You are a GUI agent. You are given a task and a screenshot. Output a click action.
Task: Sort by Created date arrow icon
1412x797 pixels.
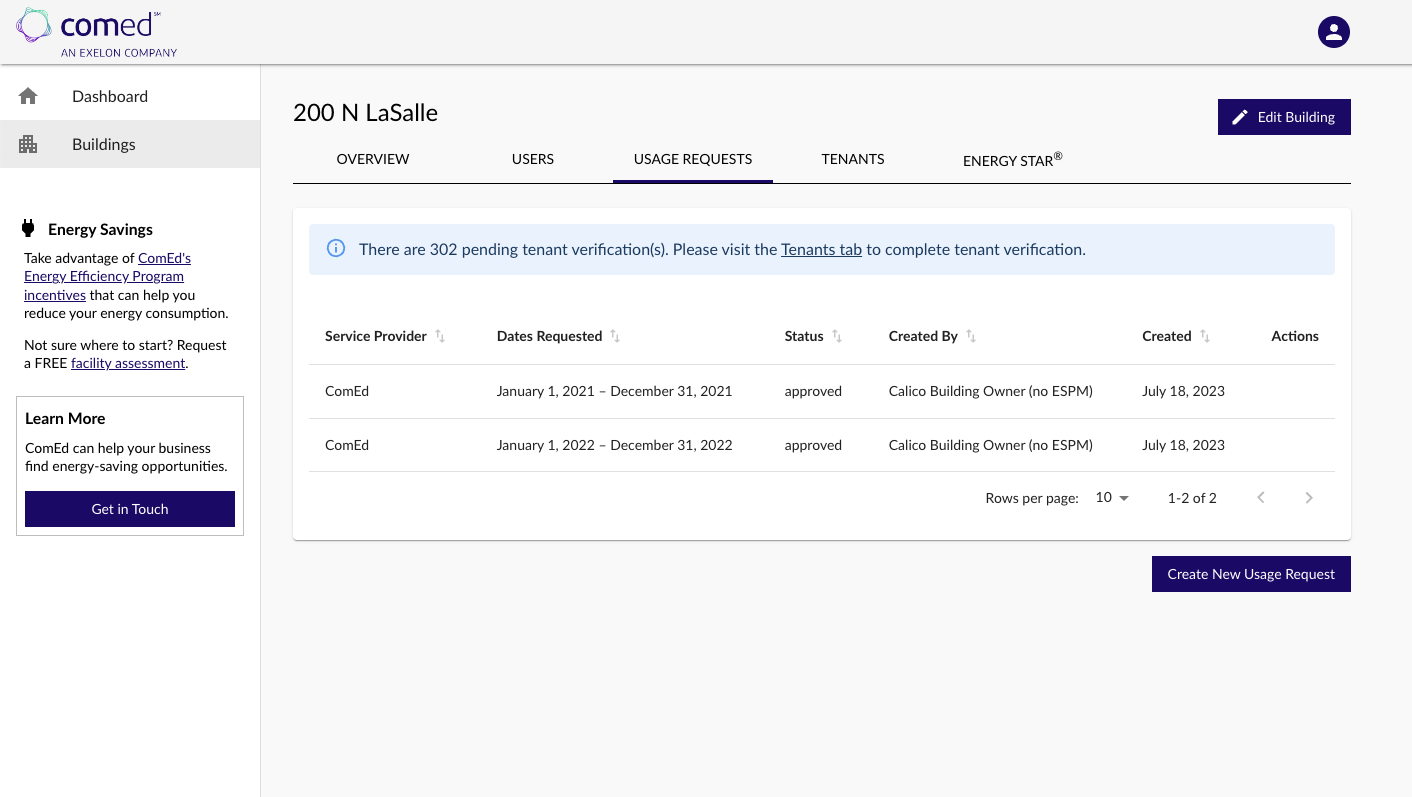(x=1205, y=336)
